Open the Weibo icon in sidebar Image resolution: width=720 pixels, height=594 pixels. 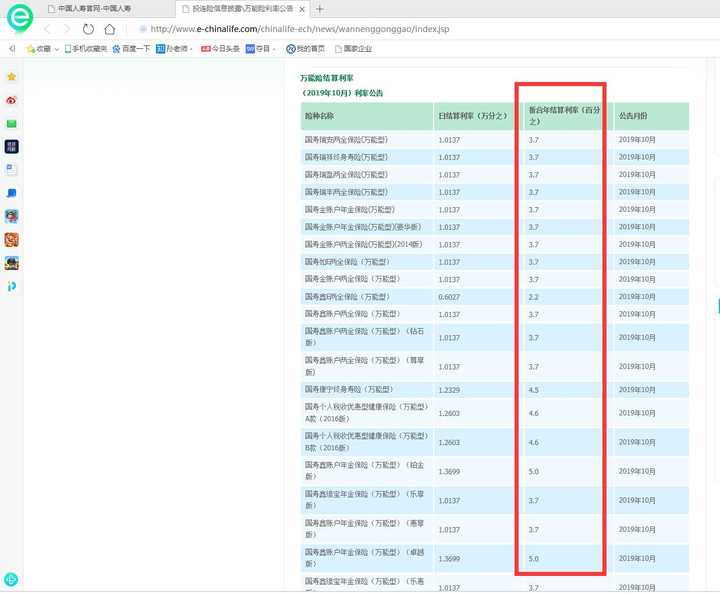(11, 100)
